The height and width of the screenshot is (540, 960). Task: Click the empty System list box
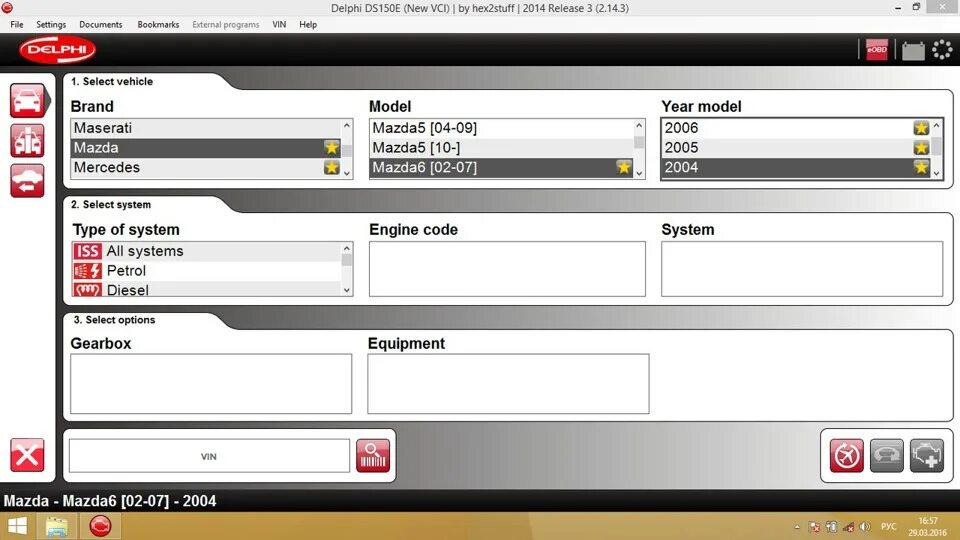click(x=802, y=269)
